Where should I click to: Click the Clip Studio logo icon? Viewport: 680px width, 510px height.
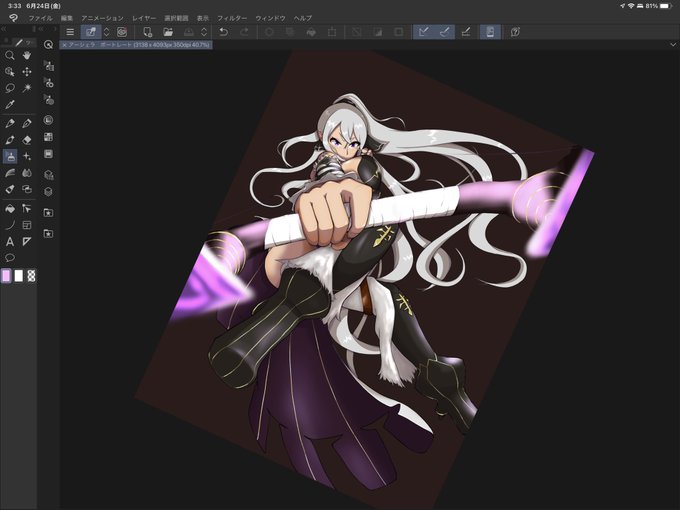click(13, 18)
